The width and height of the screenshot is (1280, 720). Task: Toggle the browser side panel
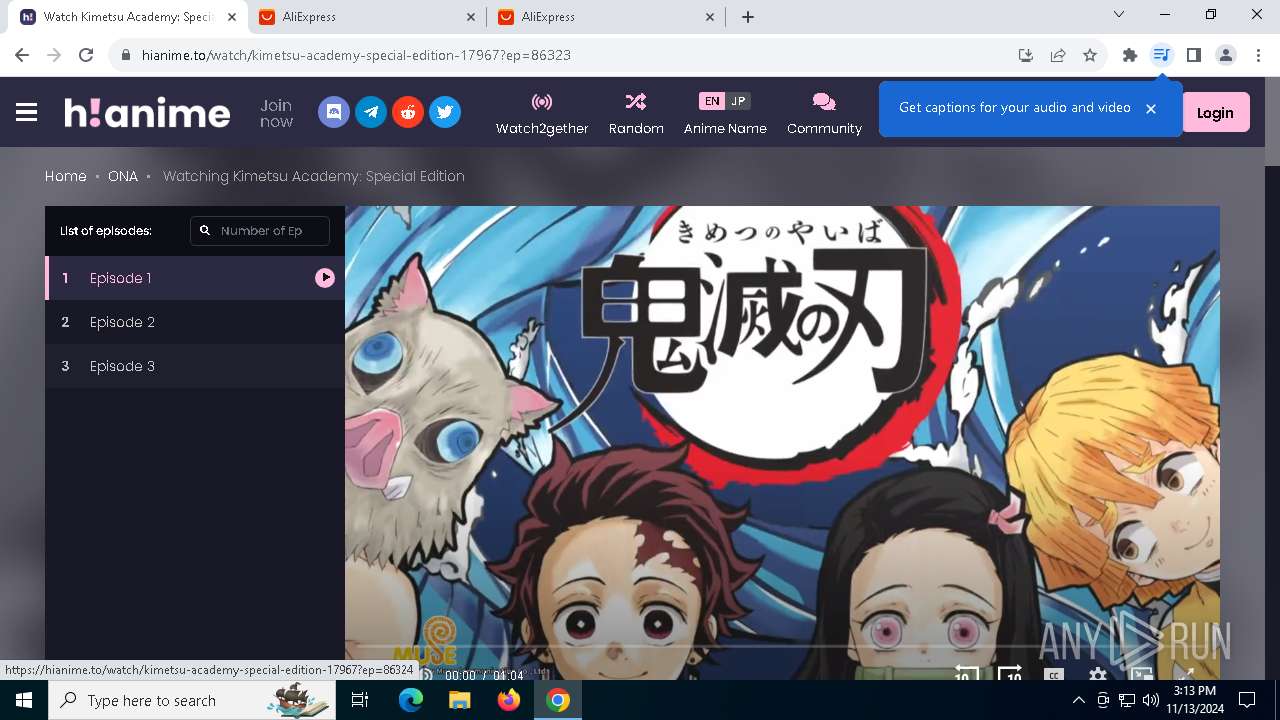click(x=1194, y=55)
